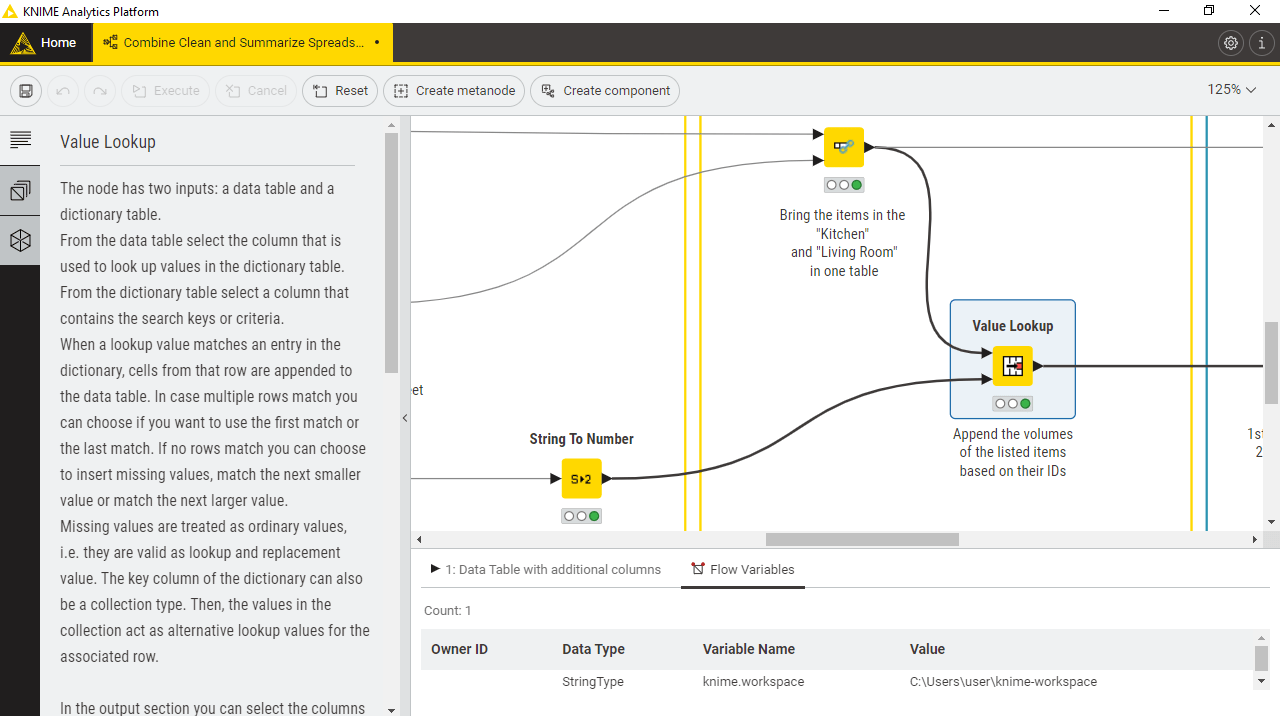Click the Value Lookup output port arrow

pyautogui.click(x=1038, y=366)
